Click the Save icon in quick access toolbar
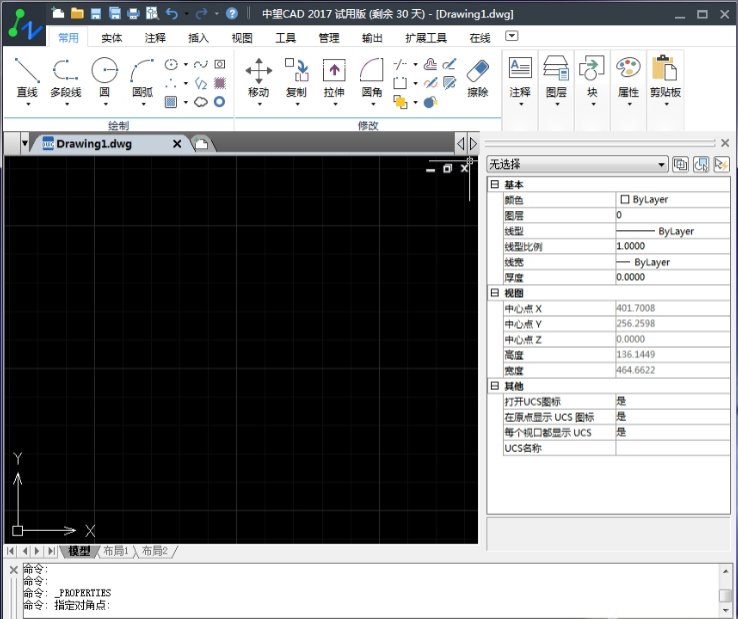738x619 pixels. click(x=96, y=14)
